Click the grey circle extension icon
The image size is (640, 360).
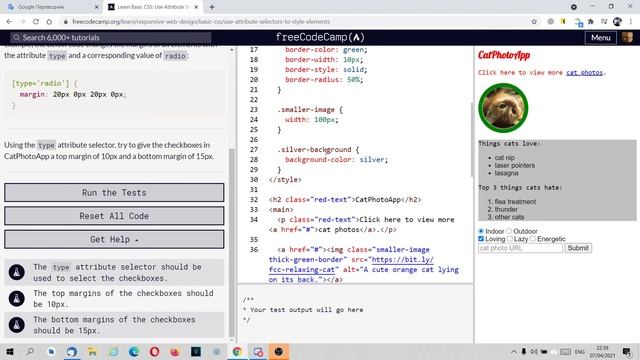pyautogui.click(x=551, y=22)
